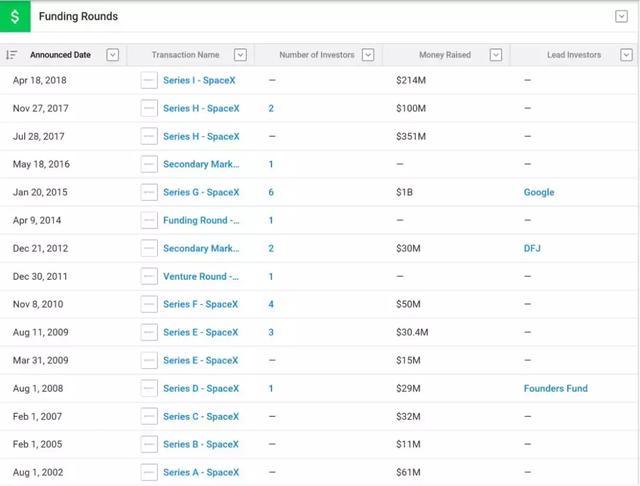
Task: Collapse the Funding Rounds section
Action: pyautogui.click(x=621, y=17)
